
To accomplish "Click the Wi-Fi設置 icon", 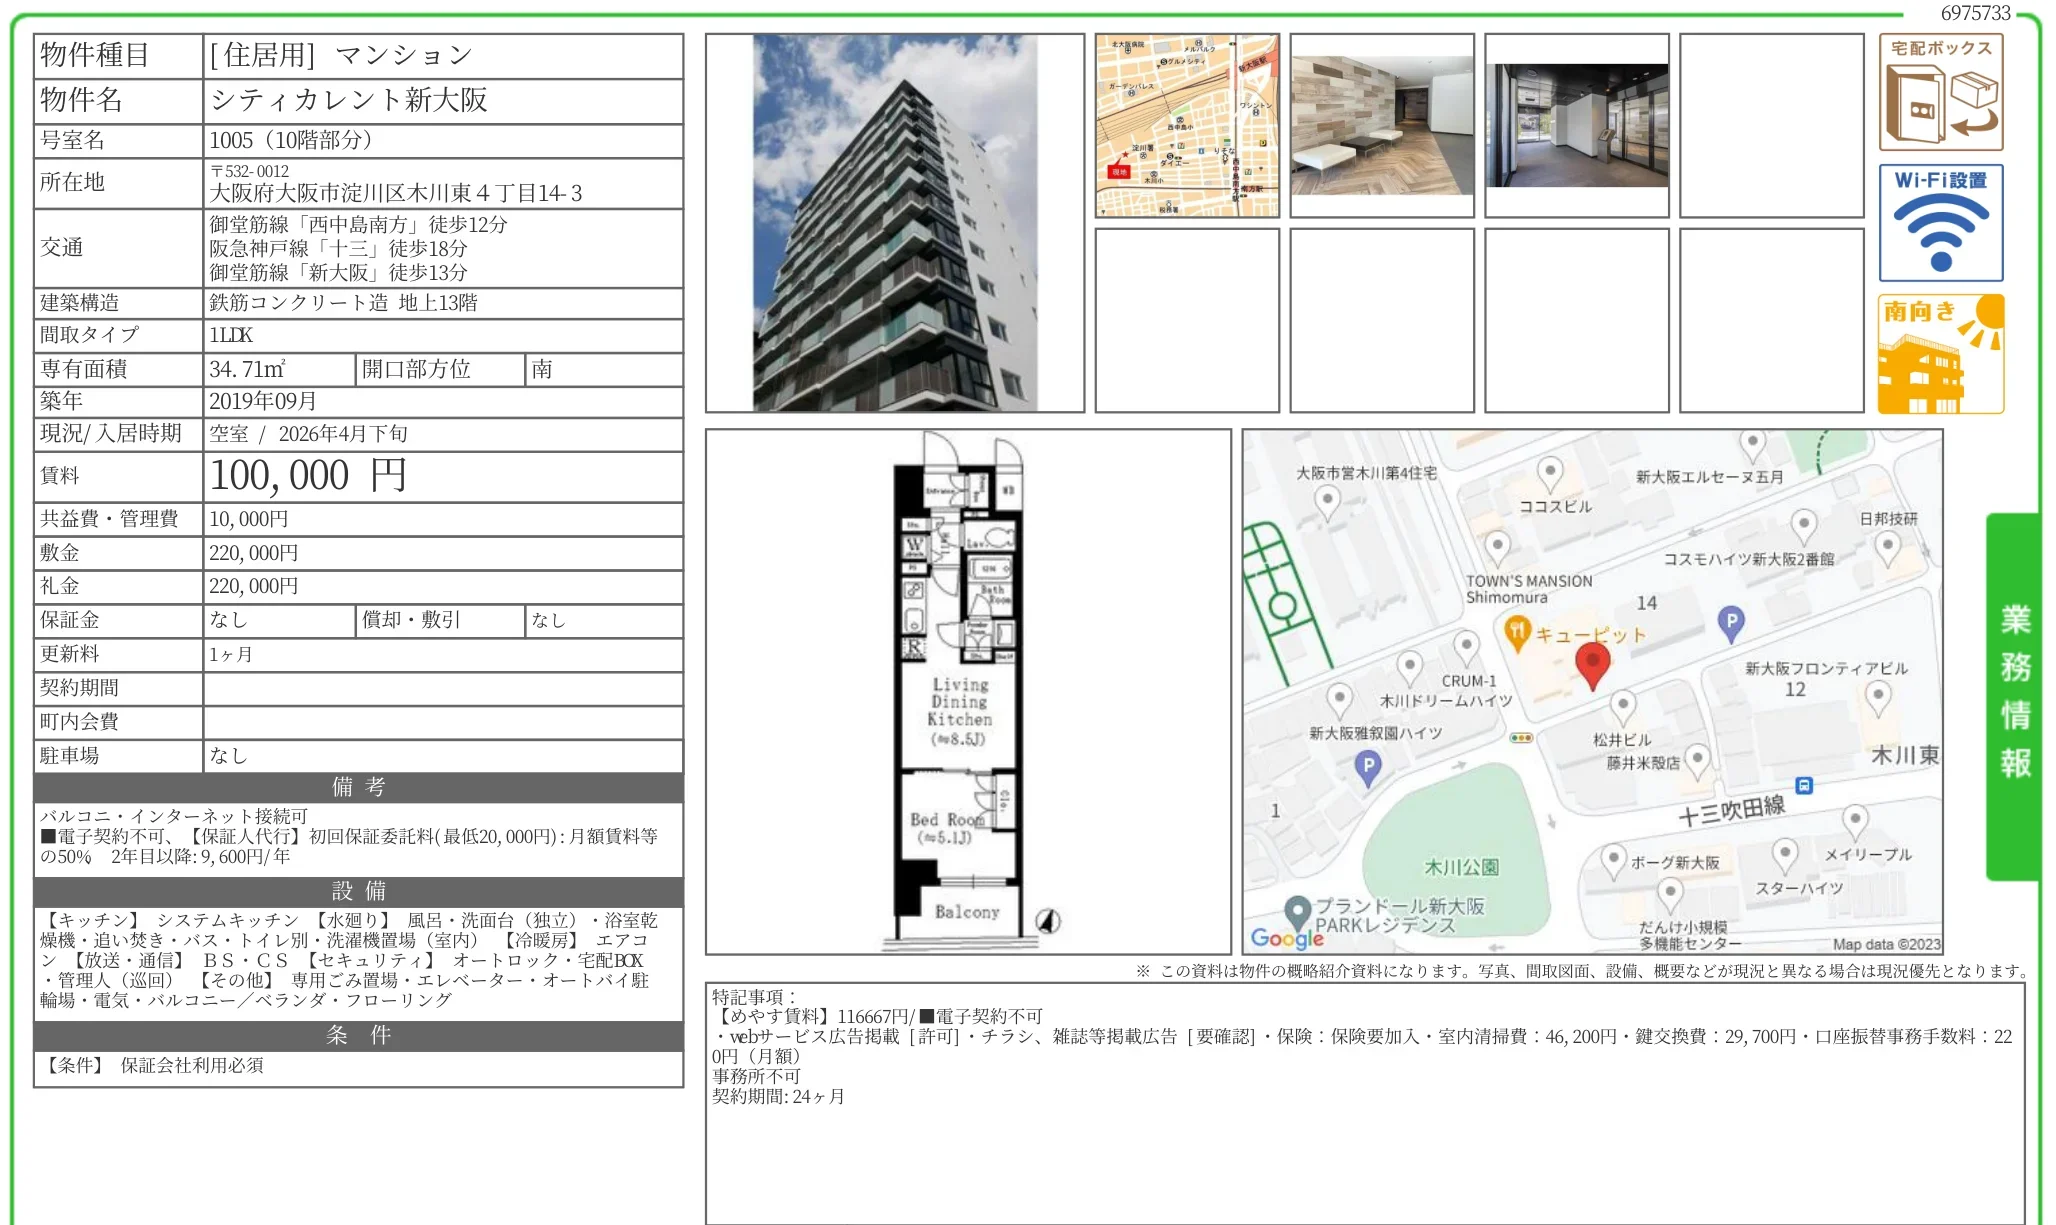I will (x=1940, y=222).
